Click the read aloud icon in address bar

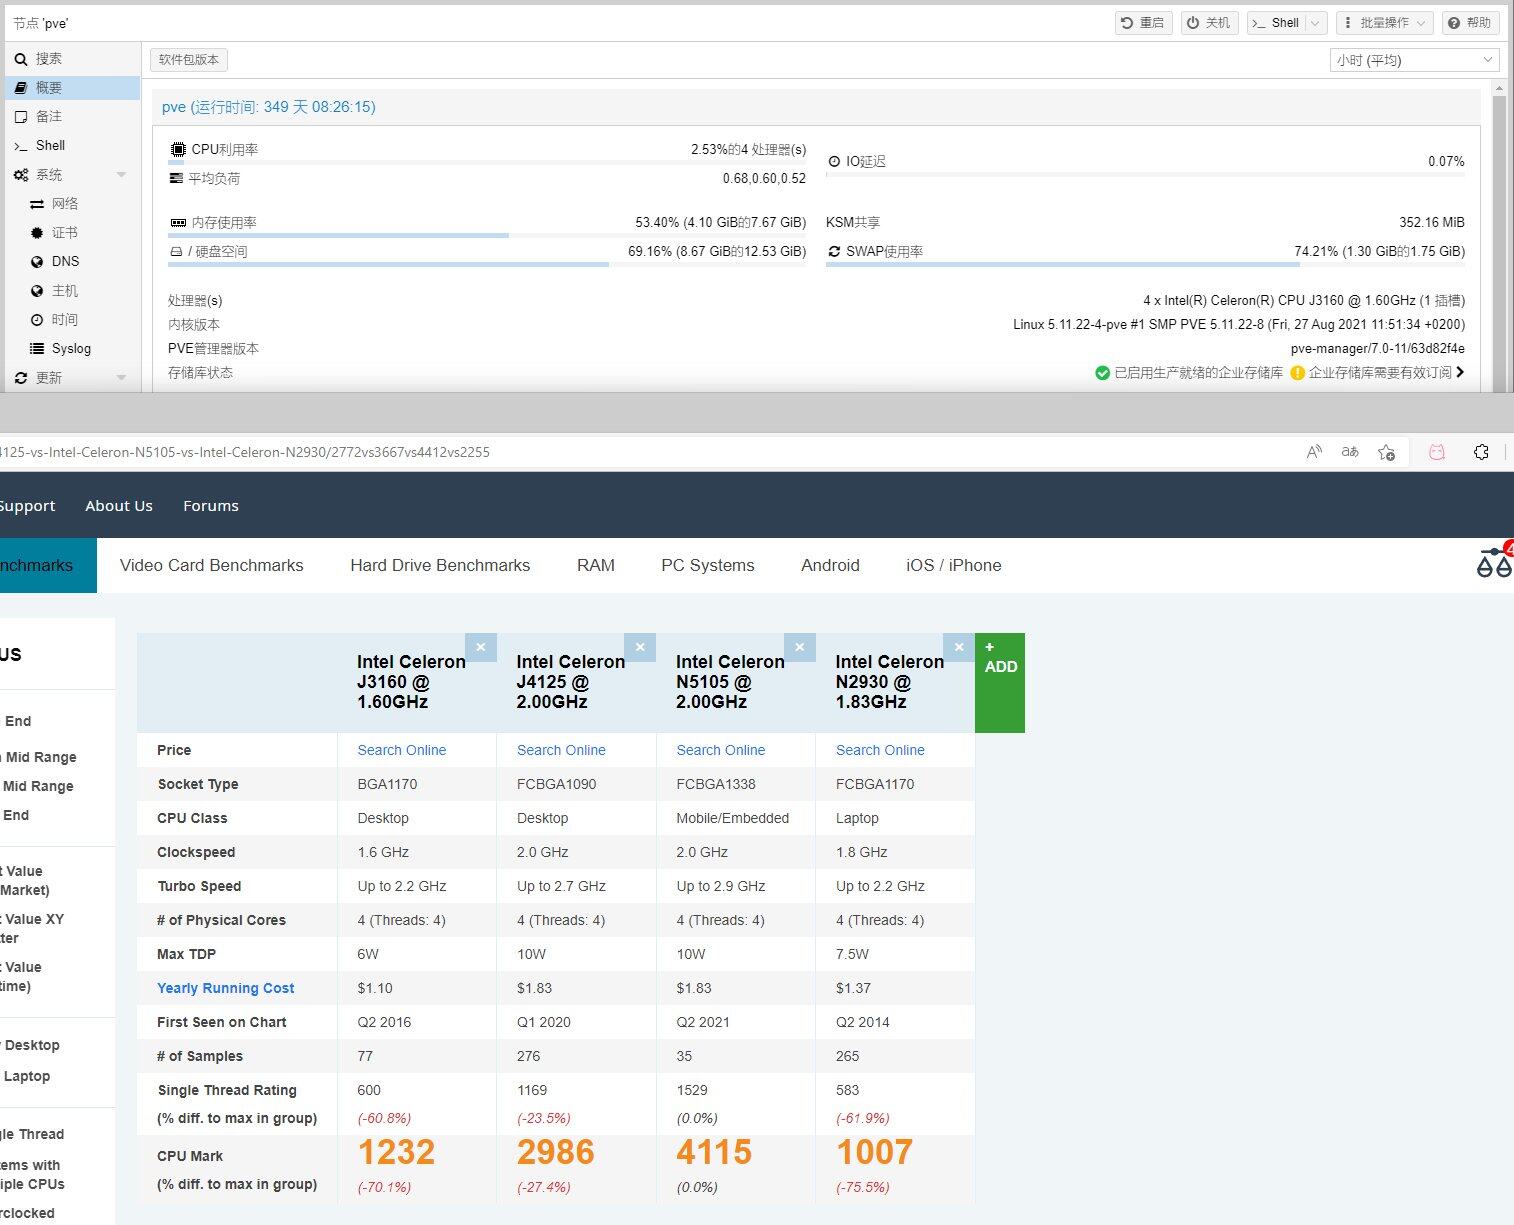tap(1314, 452)
